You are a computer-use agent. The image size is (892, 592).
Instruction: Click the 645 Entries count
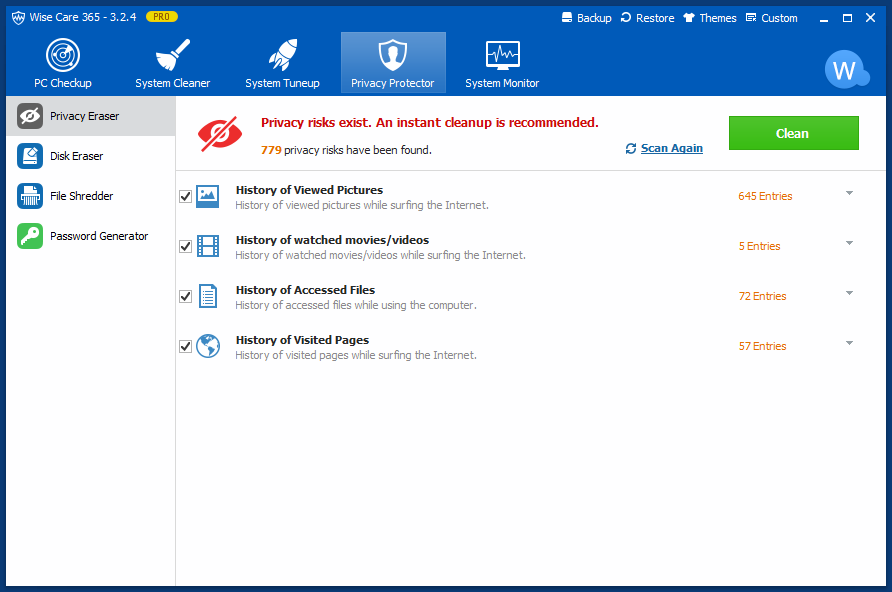click(x=765, y=196)
